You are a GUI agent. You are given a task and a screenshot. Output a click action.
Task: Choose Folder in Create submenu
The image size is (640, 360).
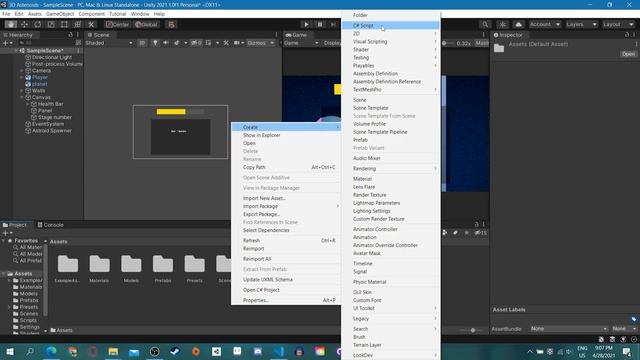391,15
